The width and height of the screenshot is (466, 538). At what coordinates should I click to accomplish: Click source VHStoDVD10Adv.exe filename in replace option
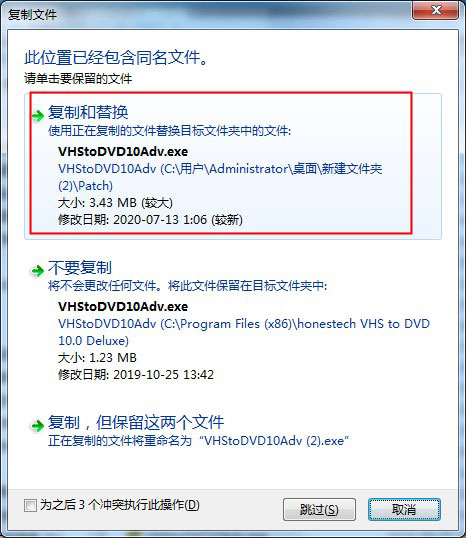123,151
